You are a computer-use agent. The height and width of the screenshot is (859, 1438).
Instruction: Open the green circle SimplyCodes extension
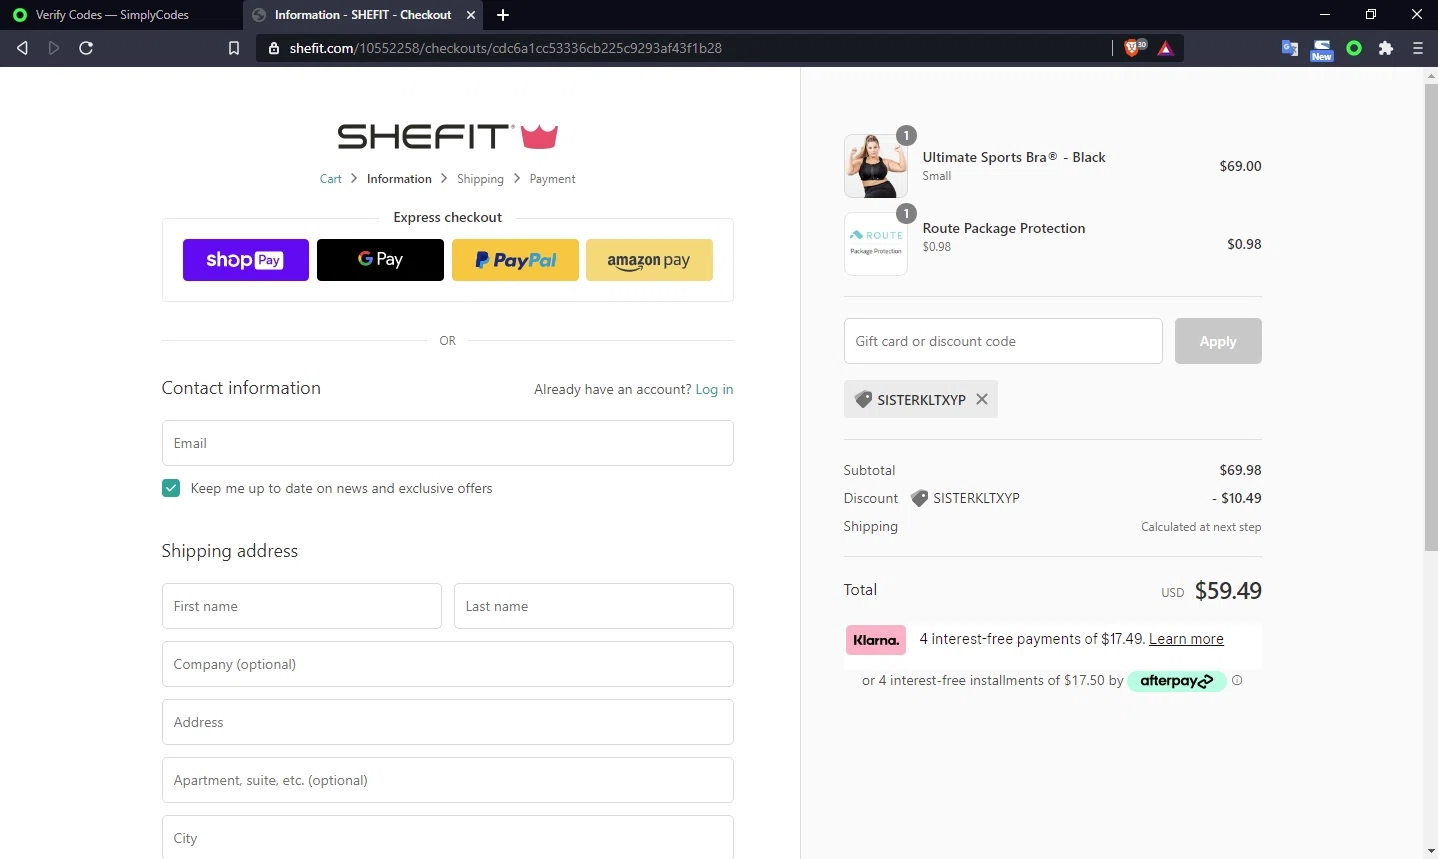point(1354,48)
